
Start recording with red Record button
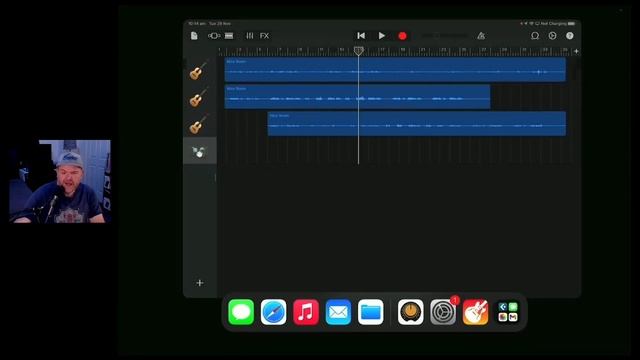pyautogui.click(x=402, y=36)
